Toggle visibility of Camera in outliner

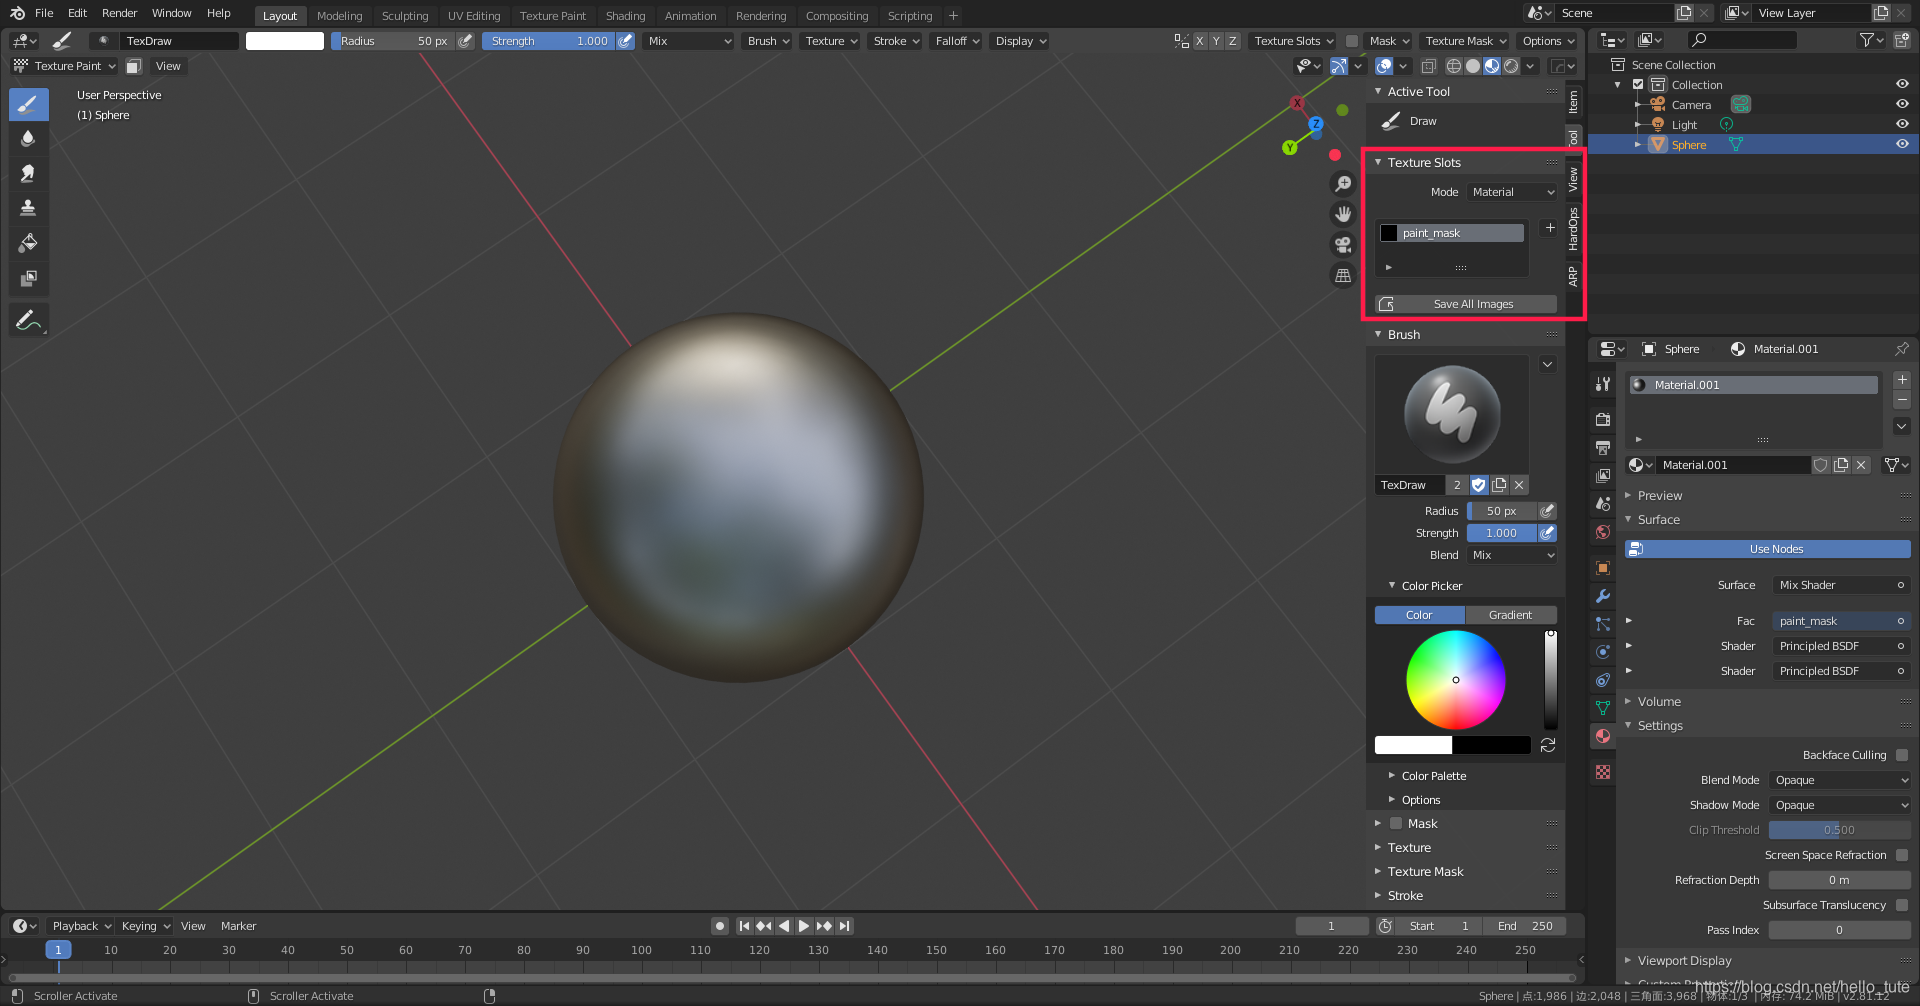tap(1902, 104)
